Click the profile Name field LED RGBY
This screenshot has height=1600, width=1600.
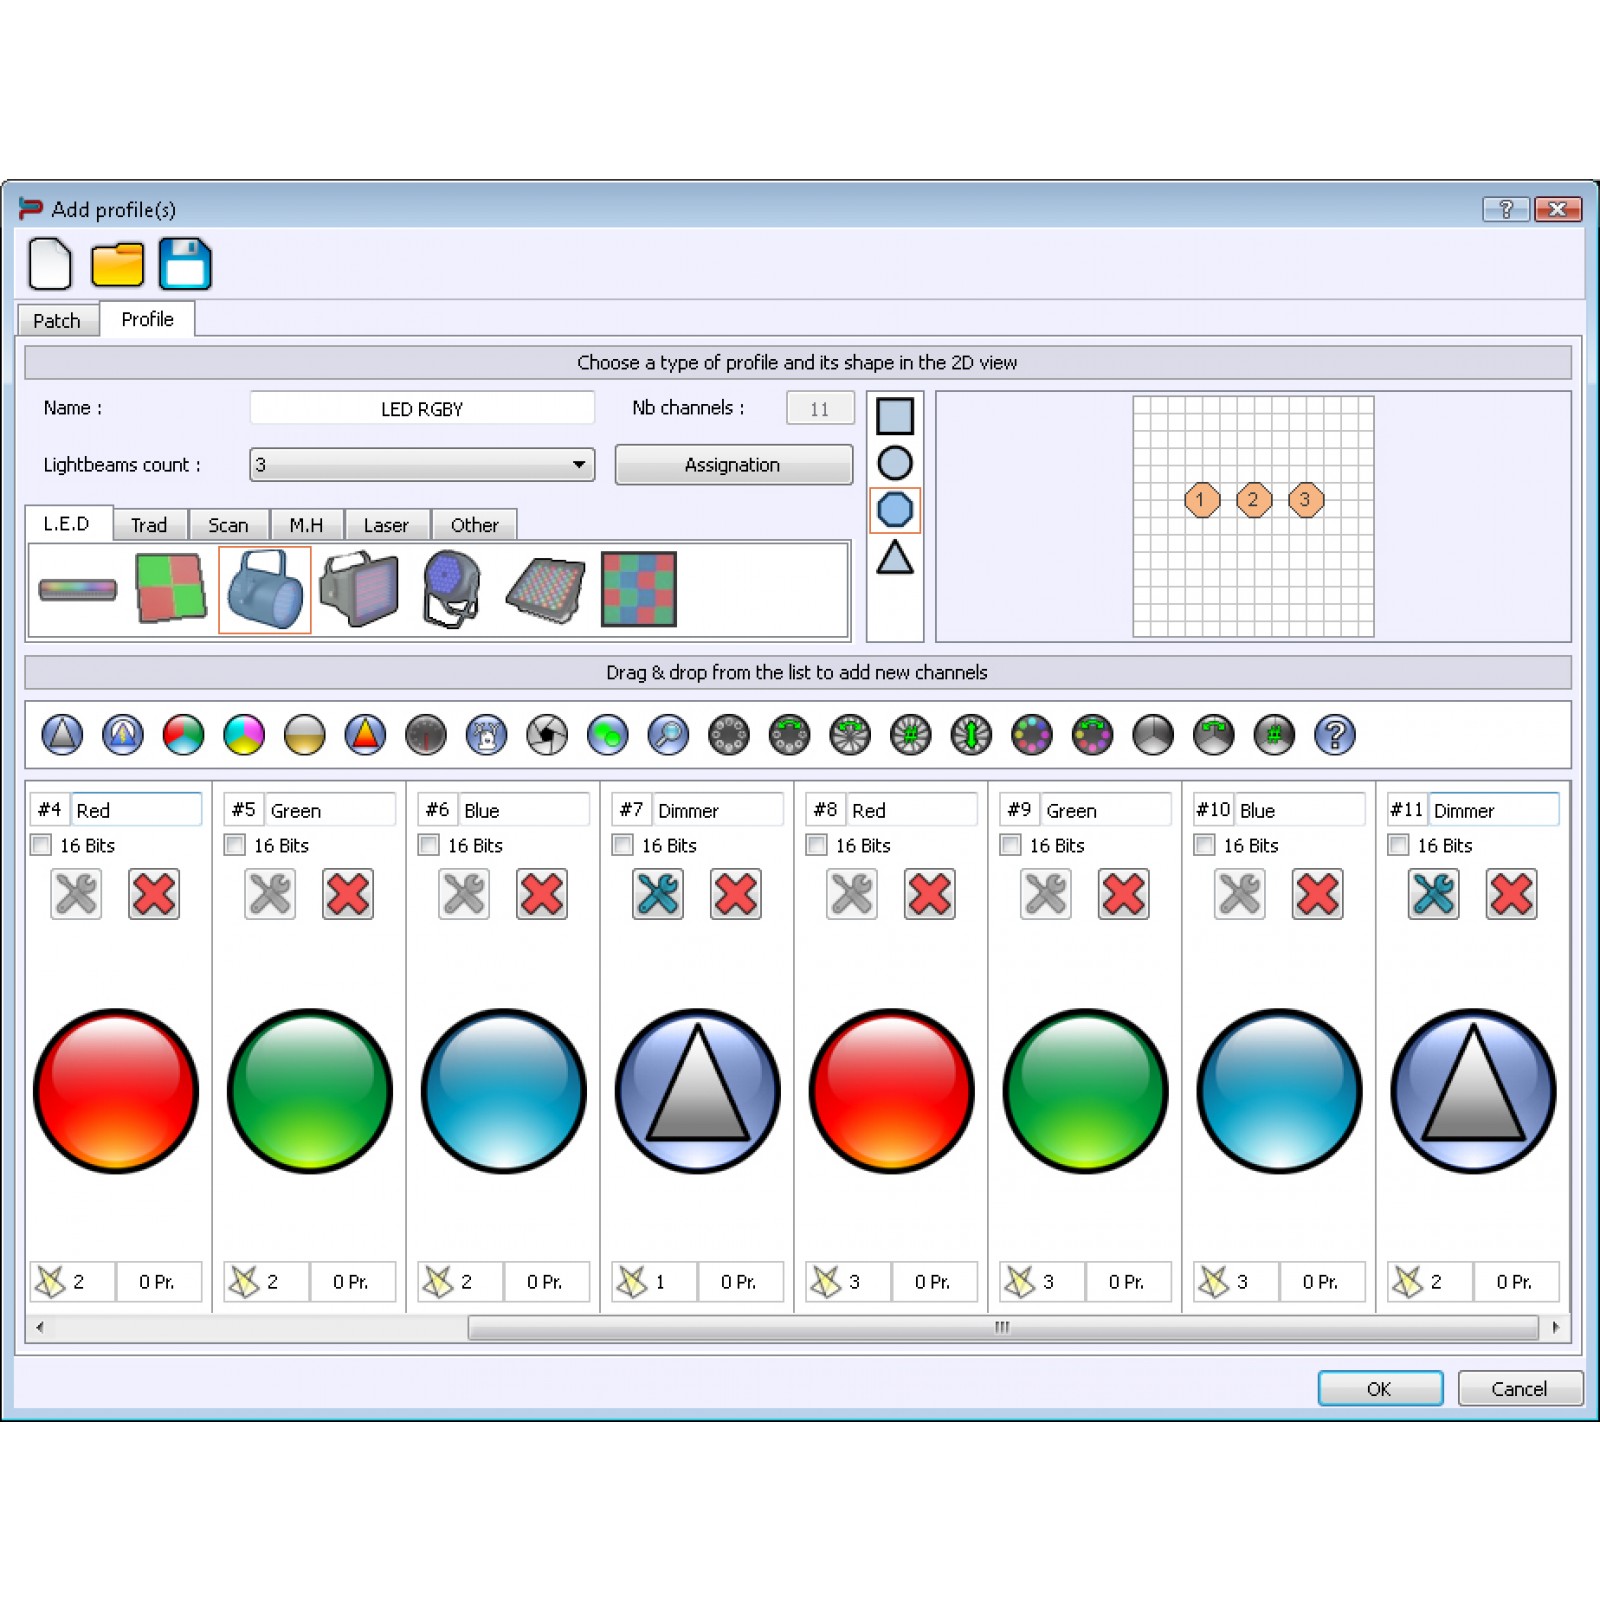click(x=422, y=409)
